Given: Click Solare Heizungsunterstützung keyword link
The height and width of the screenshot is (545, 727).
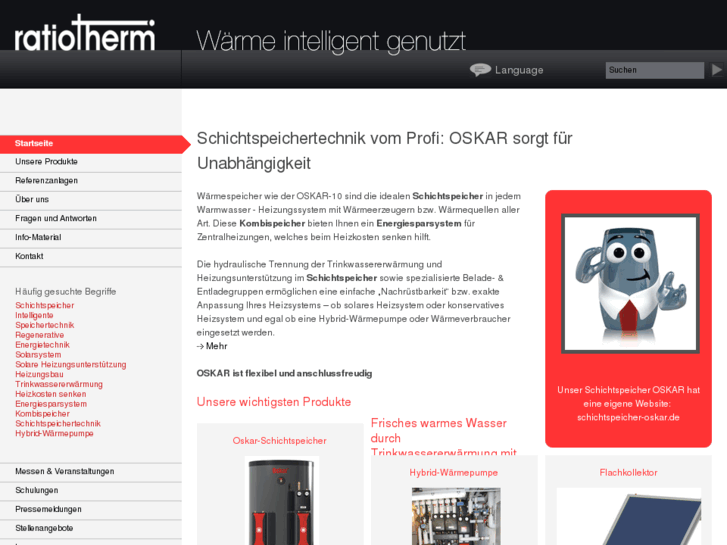Looking at the screenshot, I should coord(70,365).
